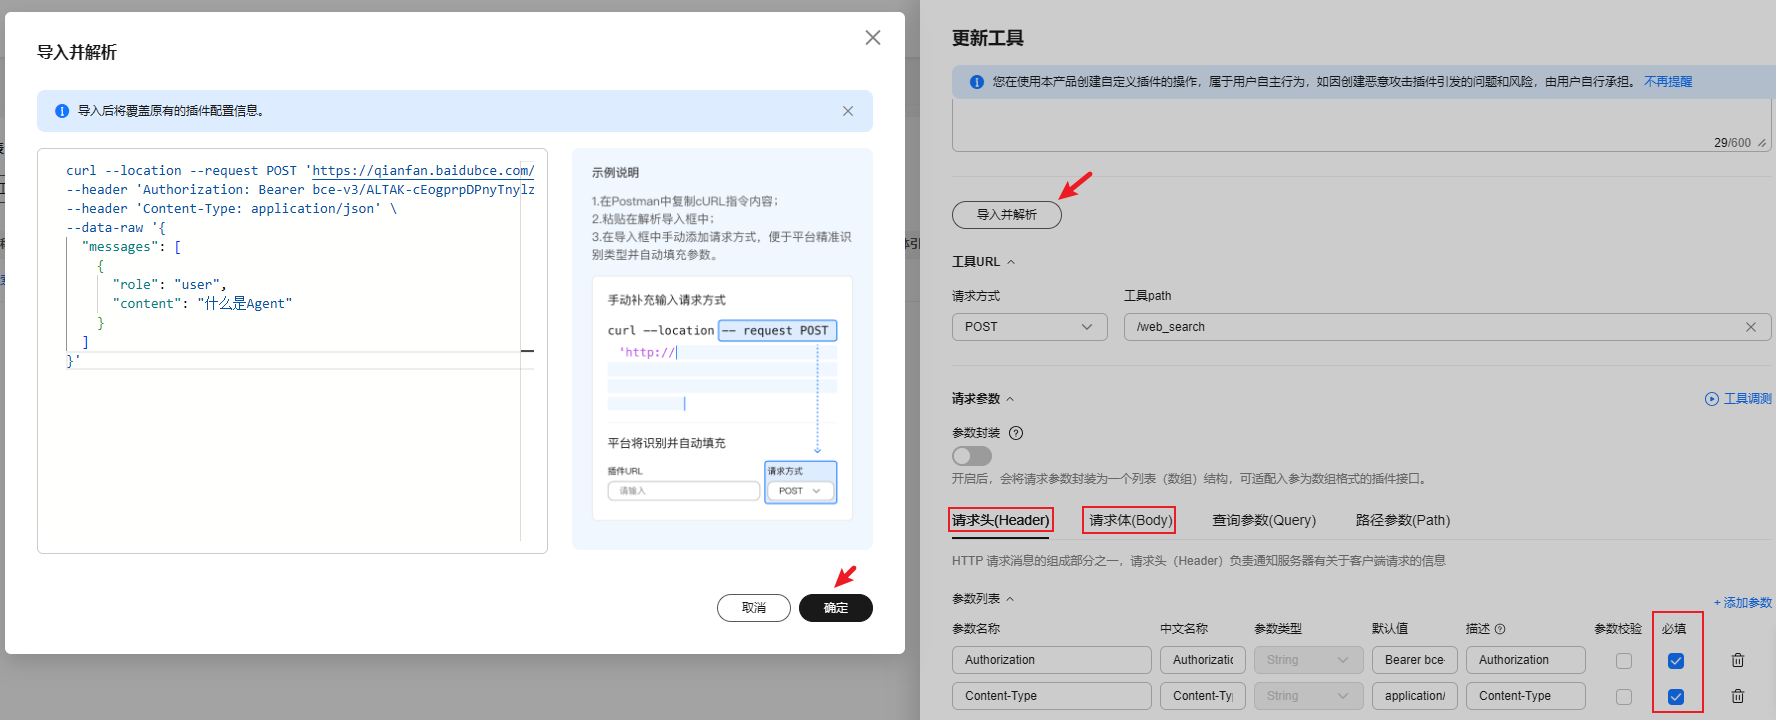1776x720 pixels.
Task: Uncheck 必填 for Authorization row
Action: (x=1676, y=661)
